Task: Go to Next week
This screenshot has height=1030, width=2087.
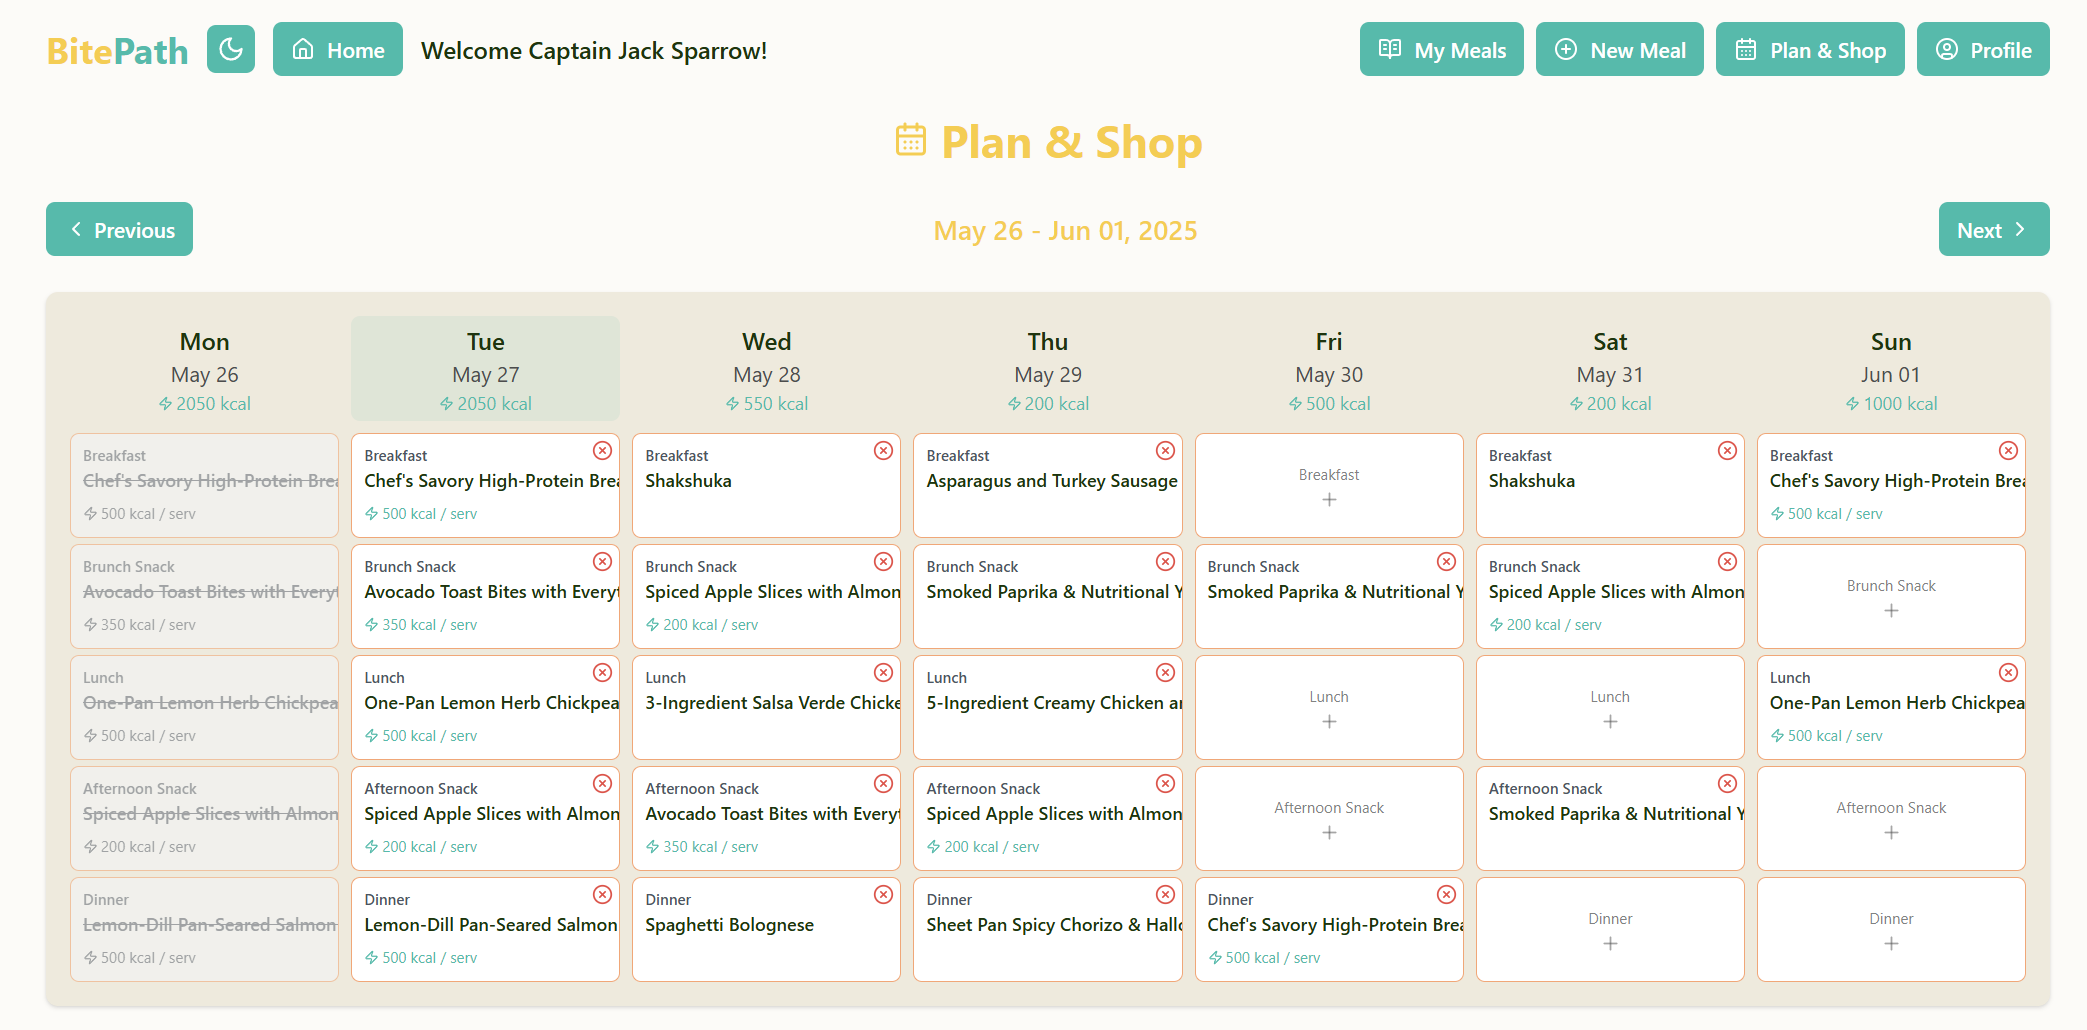Action: coord(1993,230)
